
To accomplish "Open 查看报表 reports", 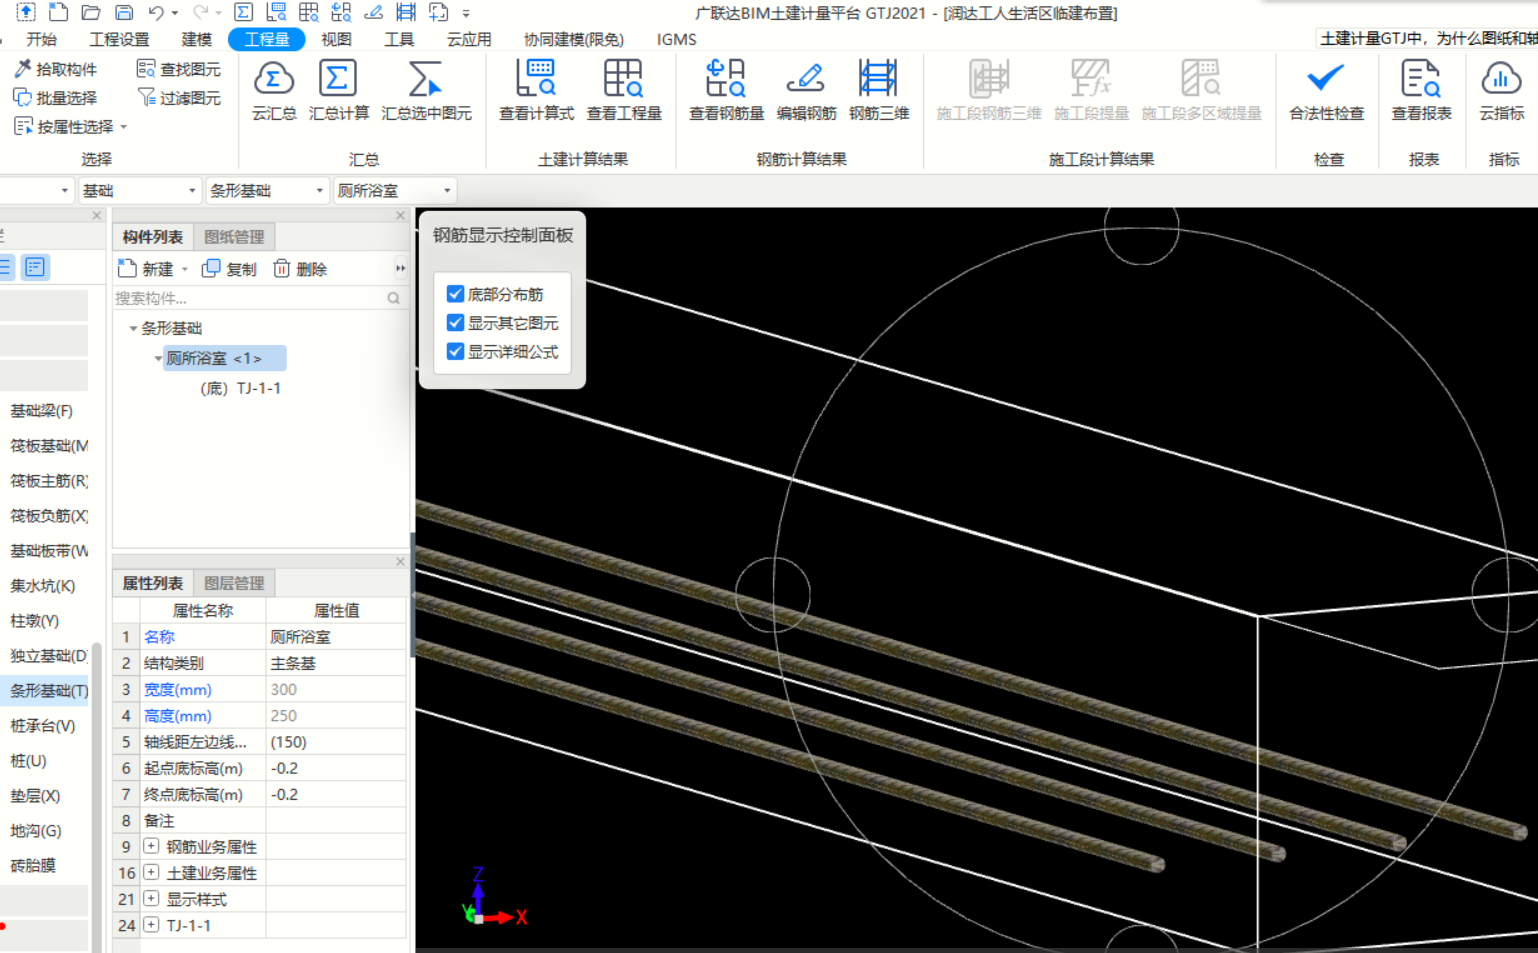I will (x=1421, y=90).
